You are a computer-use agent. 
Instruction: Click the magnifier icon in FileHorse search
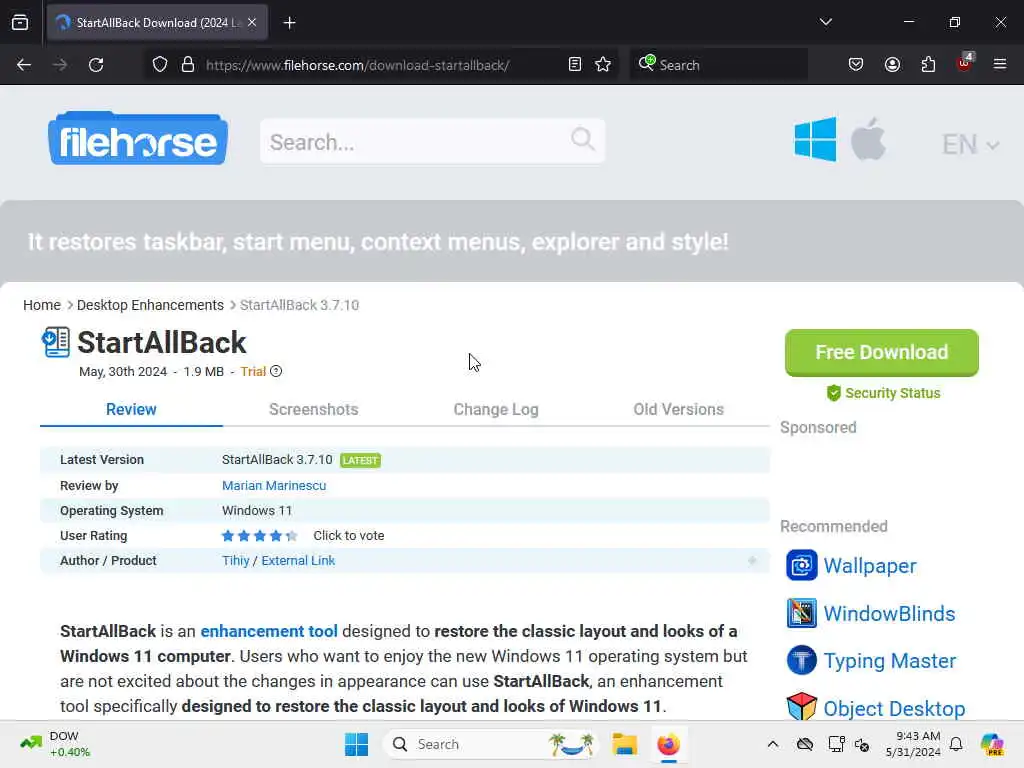583,139
